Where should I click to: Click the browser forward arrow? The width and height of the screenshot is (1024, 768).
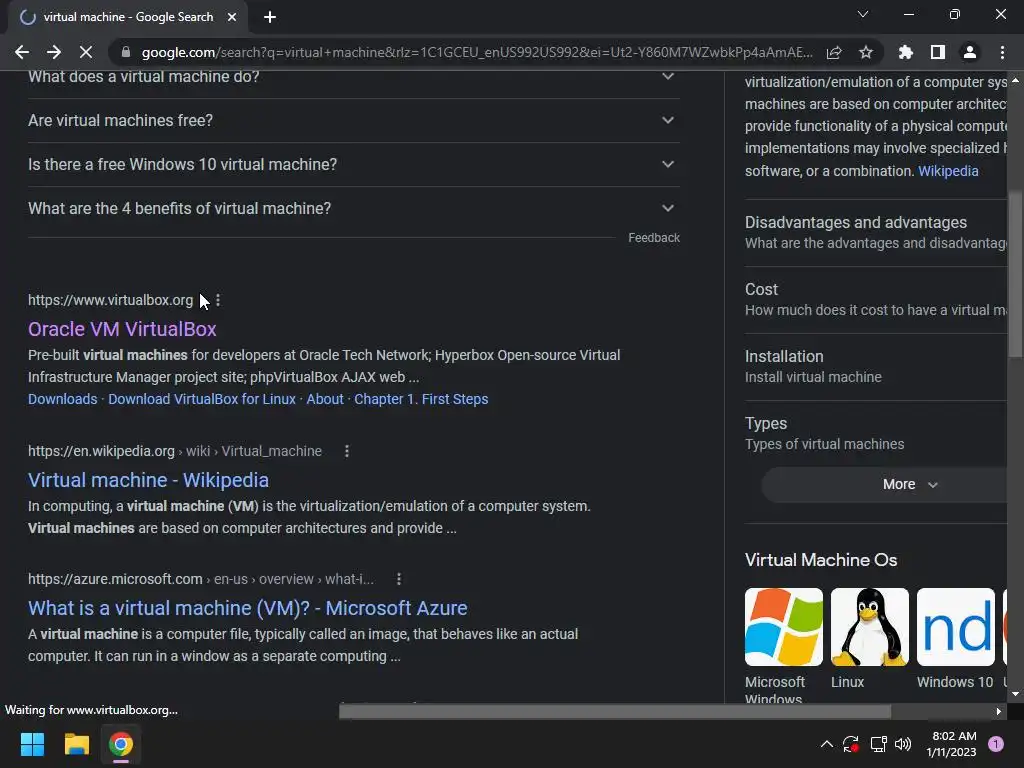tap(54, 52)
